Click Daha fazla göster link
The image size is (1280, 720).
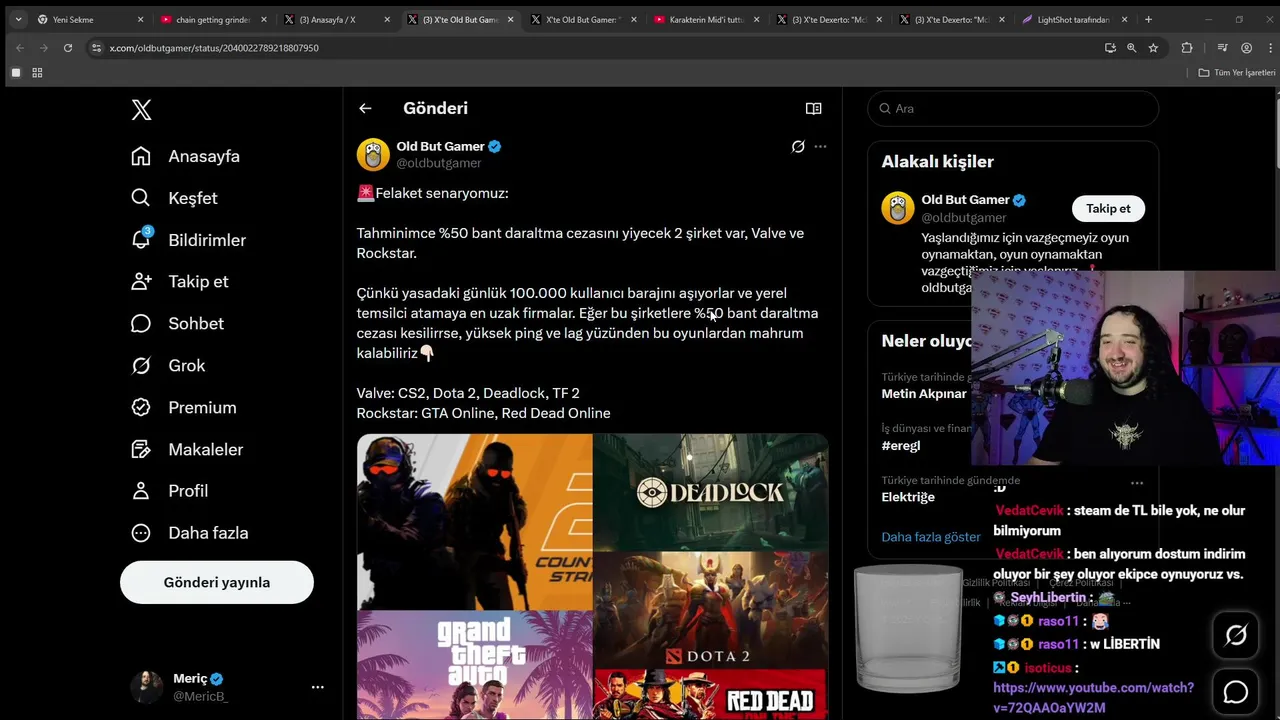[x=931, y=537]
